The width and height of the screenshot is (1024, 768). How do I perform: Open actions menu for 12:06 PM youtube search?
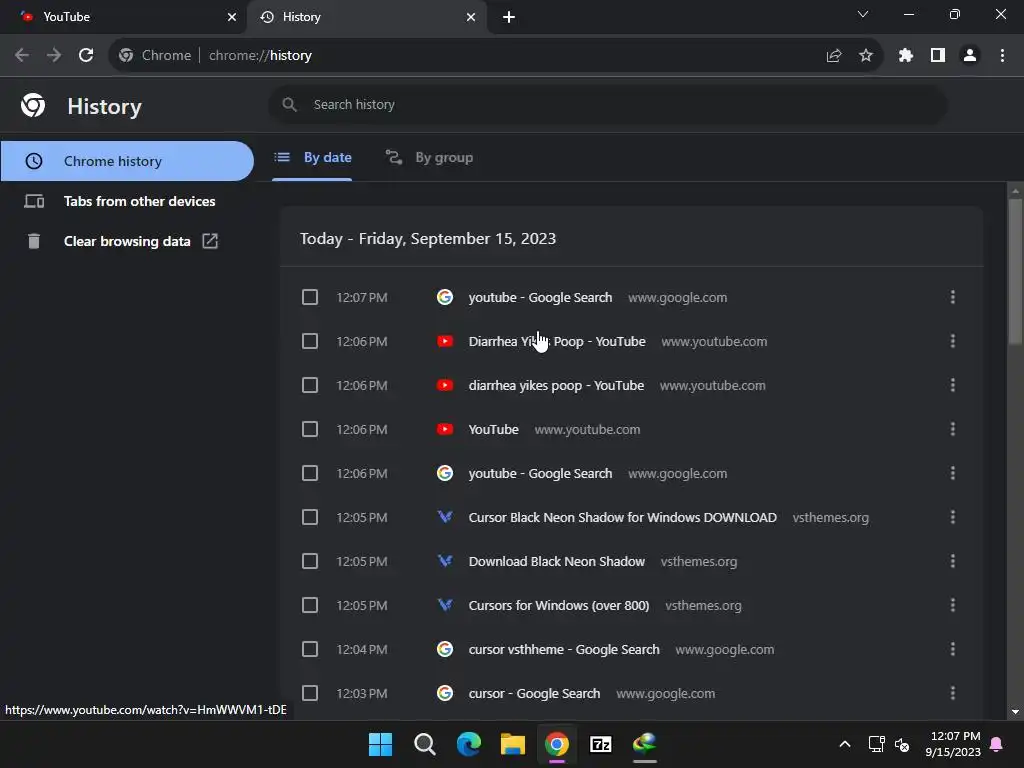click(953, 473)
